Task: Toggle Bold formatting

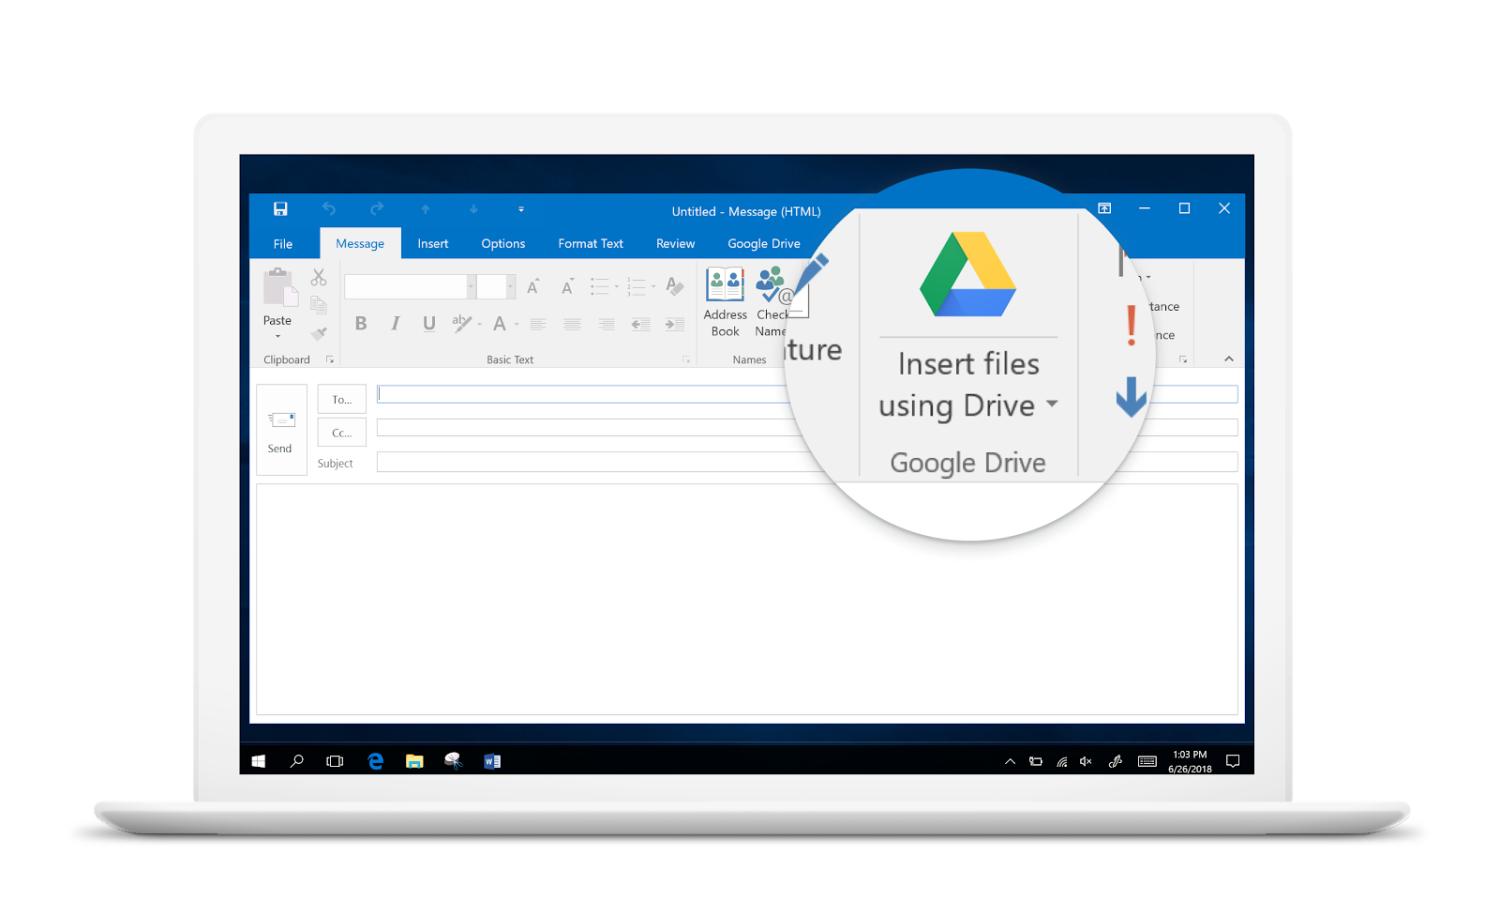Action: (361, 323)
